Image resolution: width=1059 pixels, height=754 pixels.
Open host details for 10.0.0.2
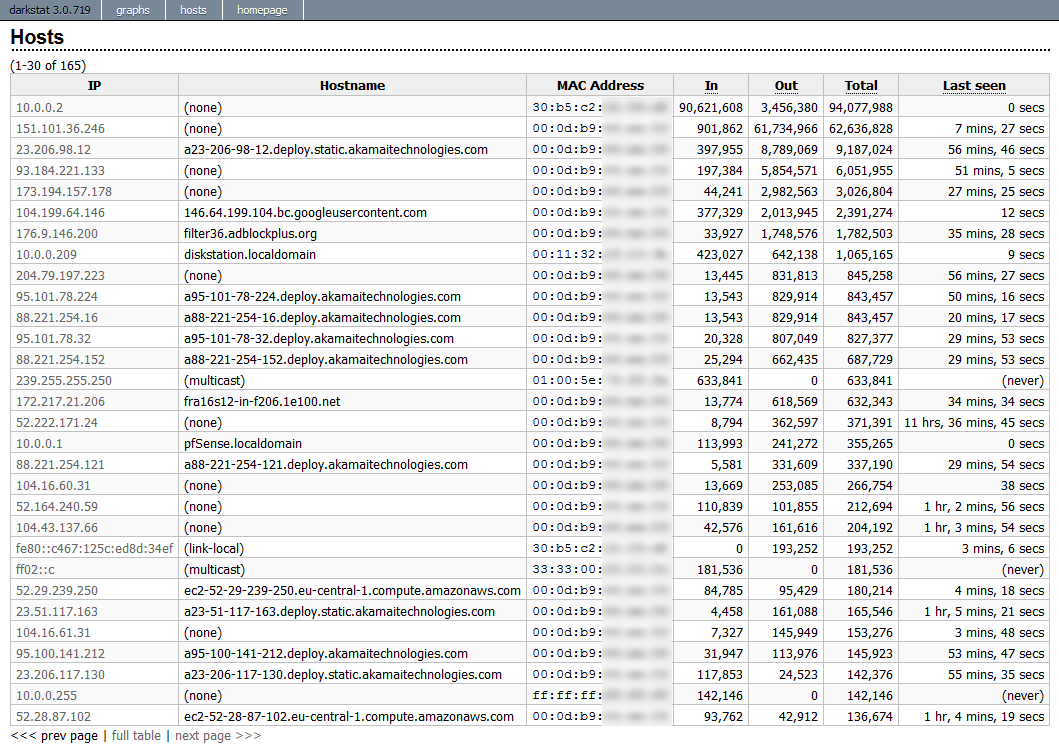[x=39, y=107]
